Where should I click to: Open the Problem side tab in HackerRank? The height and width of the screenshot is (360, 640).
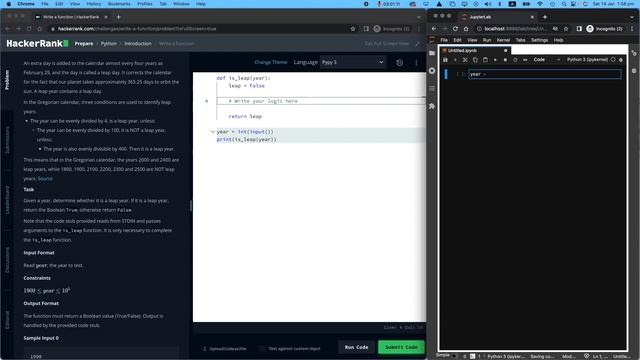pyautogui.click(x=7, y=80)
